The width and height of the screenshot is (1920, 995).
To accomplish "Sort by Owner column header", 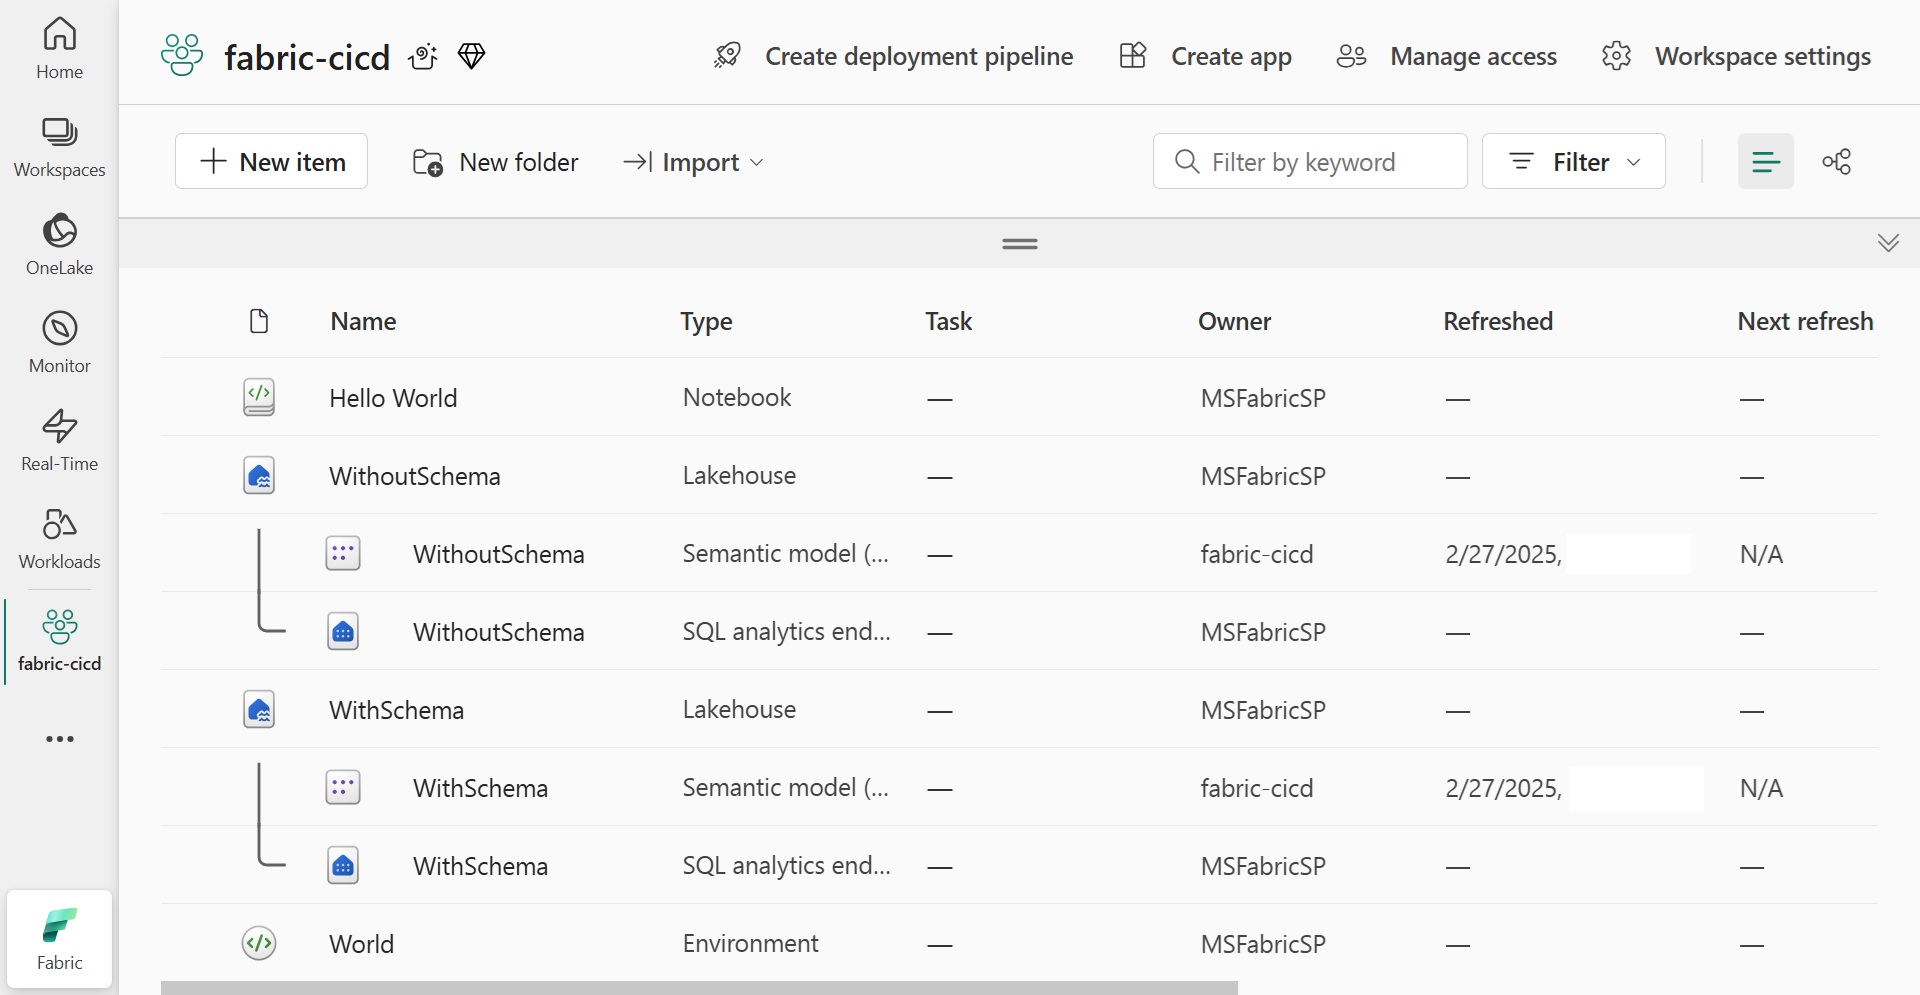I will tap(1234, 321).
